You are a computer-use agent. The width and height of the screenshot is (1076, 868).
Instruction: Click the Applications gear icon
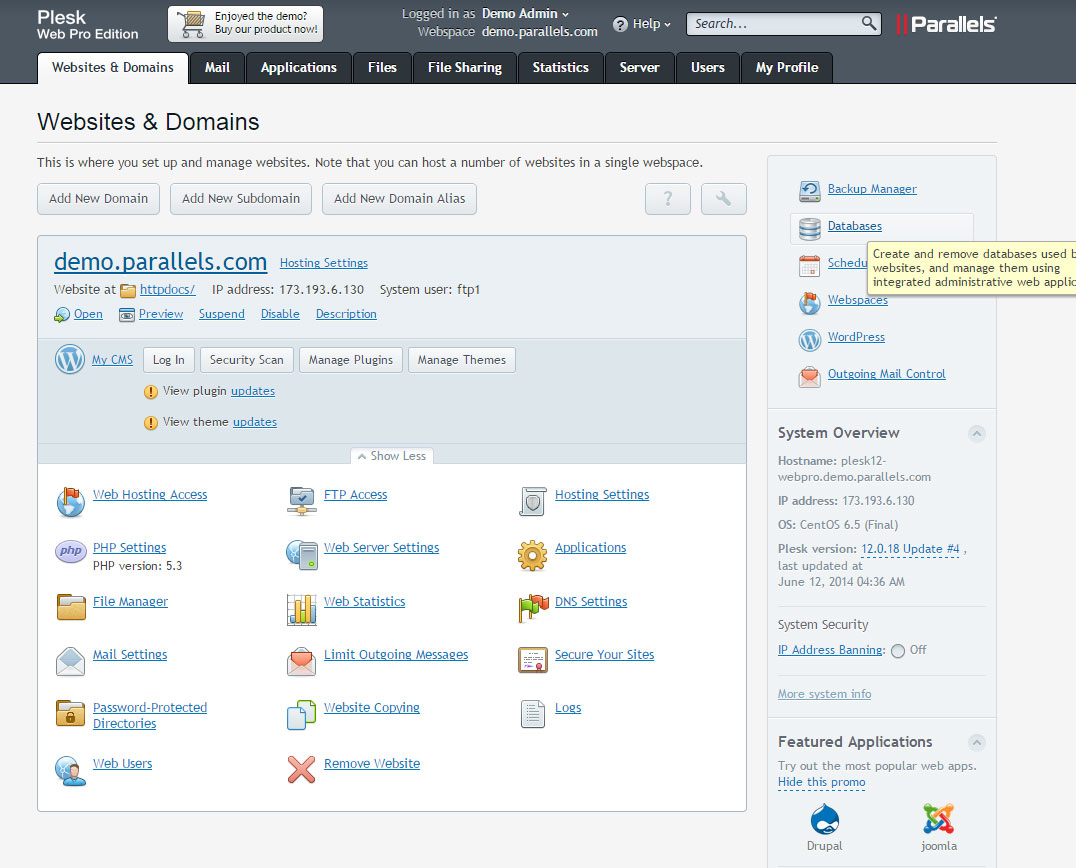click(533, 555)
